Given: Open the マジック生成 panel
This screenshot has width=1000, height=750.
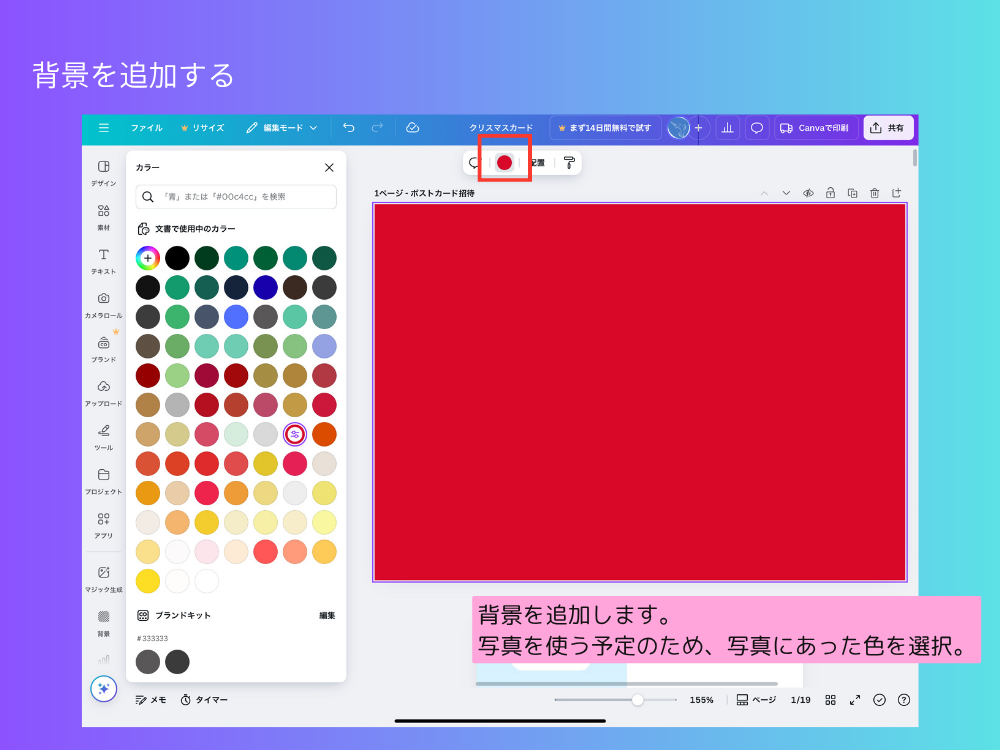Looking at the screenshot, I should point(103,578).
